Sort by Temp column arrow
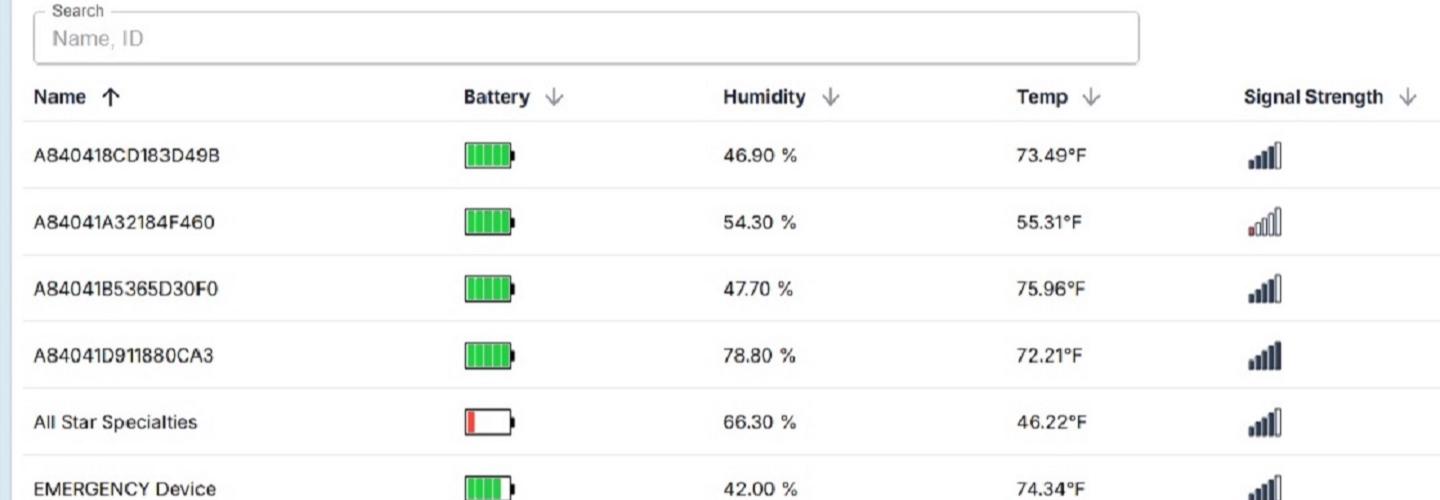 click(x=1091, y=97)
